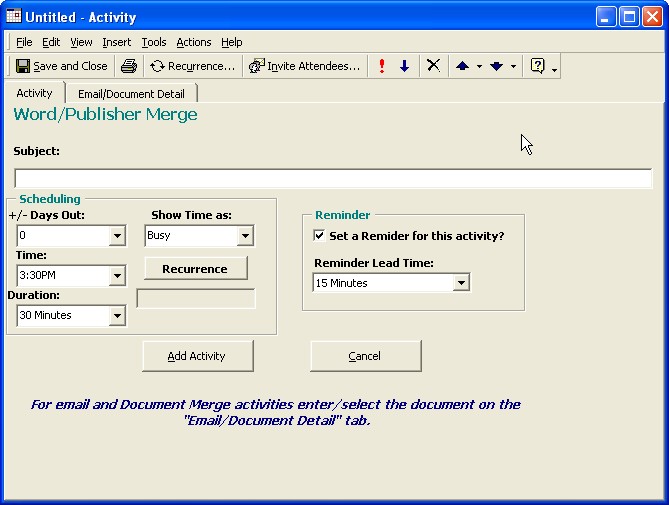Image resolution: width=669 pixels, height=505 pixels.
Task: Click the Days Out value field showing 0
Action: click(x=63, y=235)
